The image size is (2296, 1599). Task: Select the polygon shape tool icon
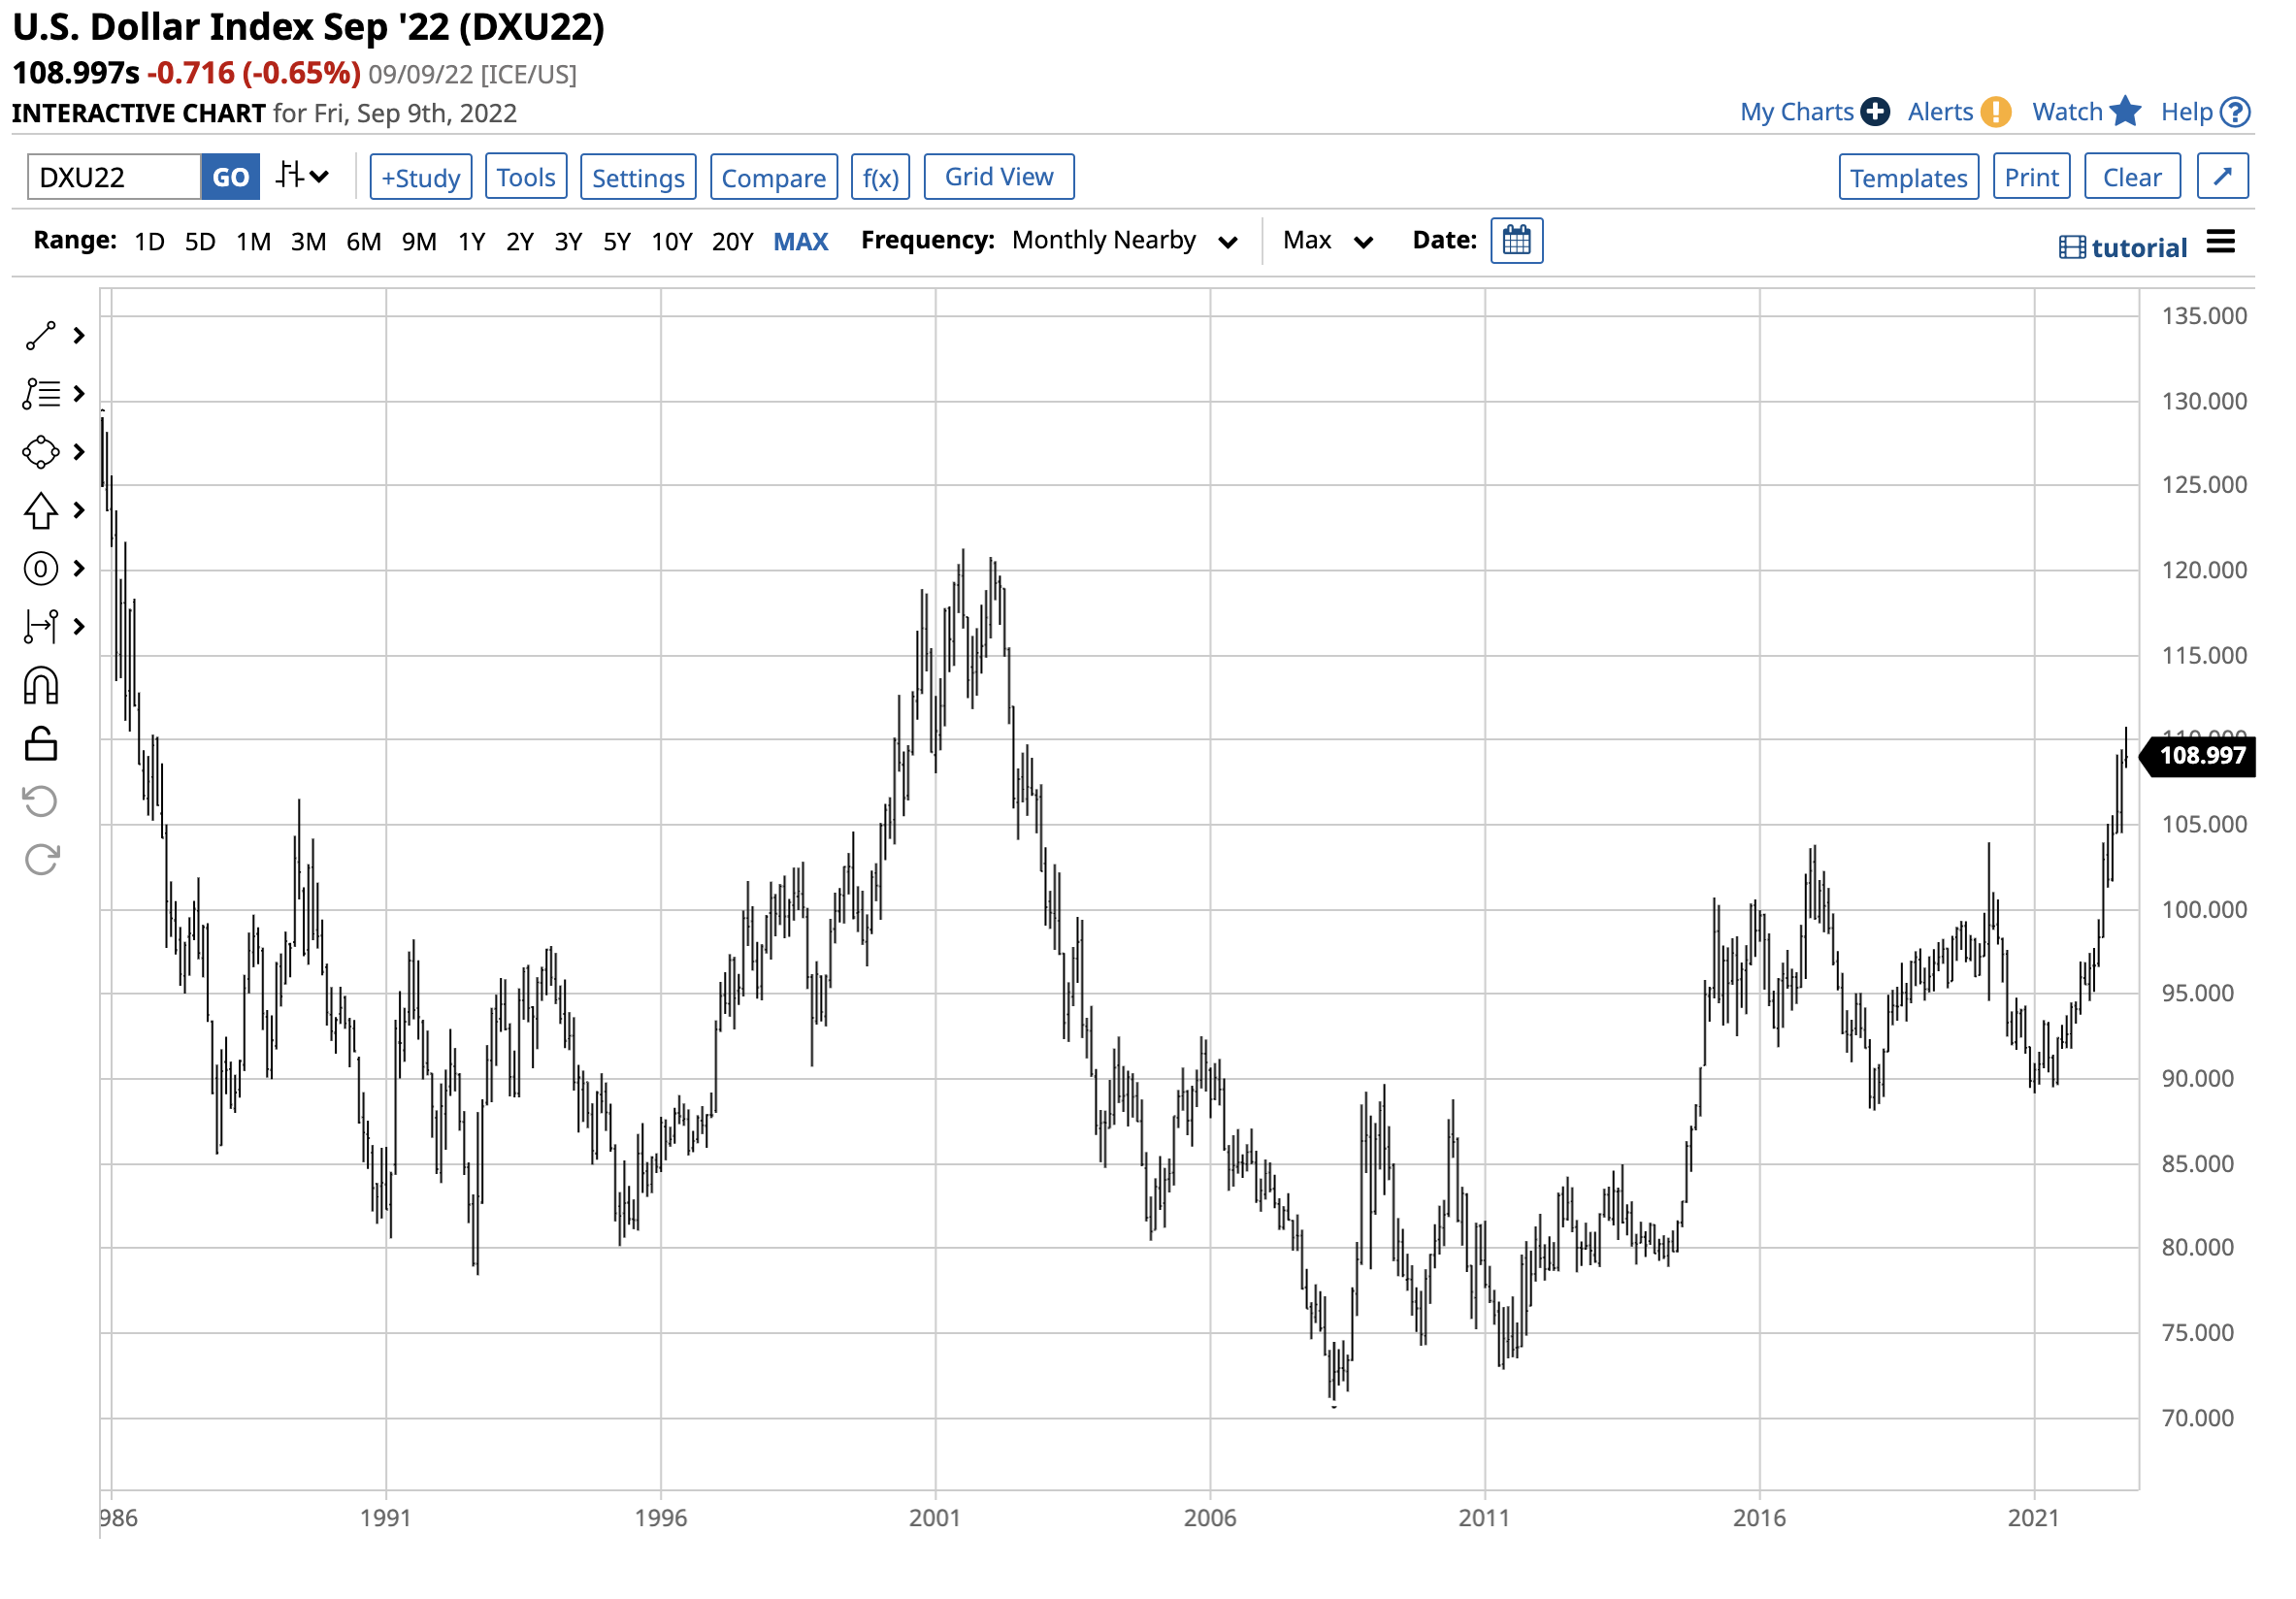tap(41, 453)
